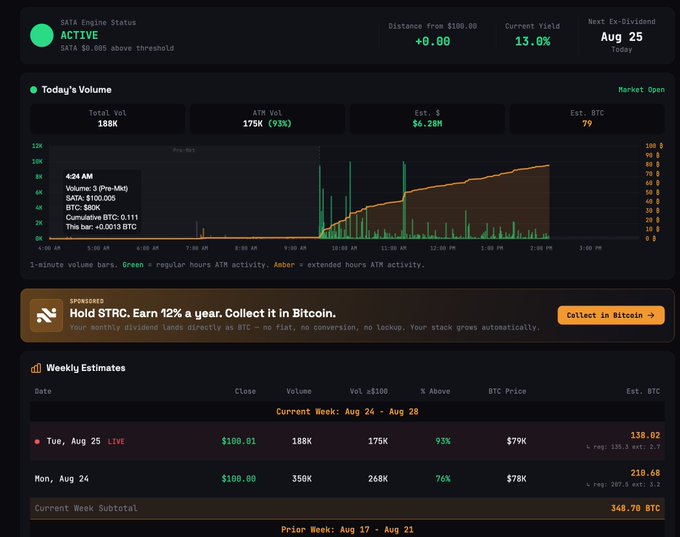This screenshot has width=680, height=537.
Task: Click the SPONSORED label in the banner
Action: (87, 301)
